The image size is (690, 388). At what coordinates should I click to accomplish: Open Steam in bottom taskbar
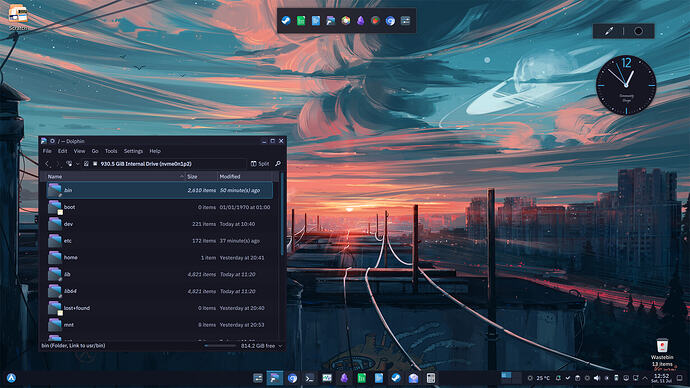396,378
